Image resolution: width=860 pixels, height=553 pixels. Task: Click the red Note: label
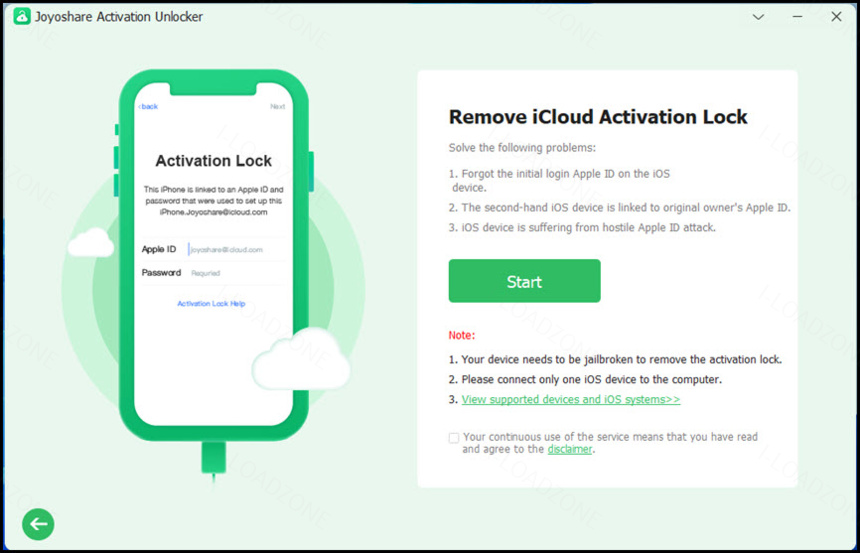[x=462, y=335]
